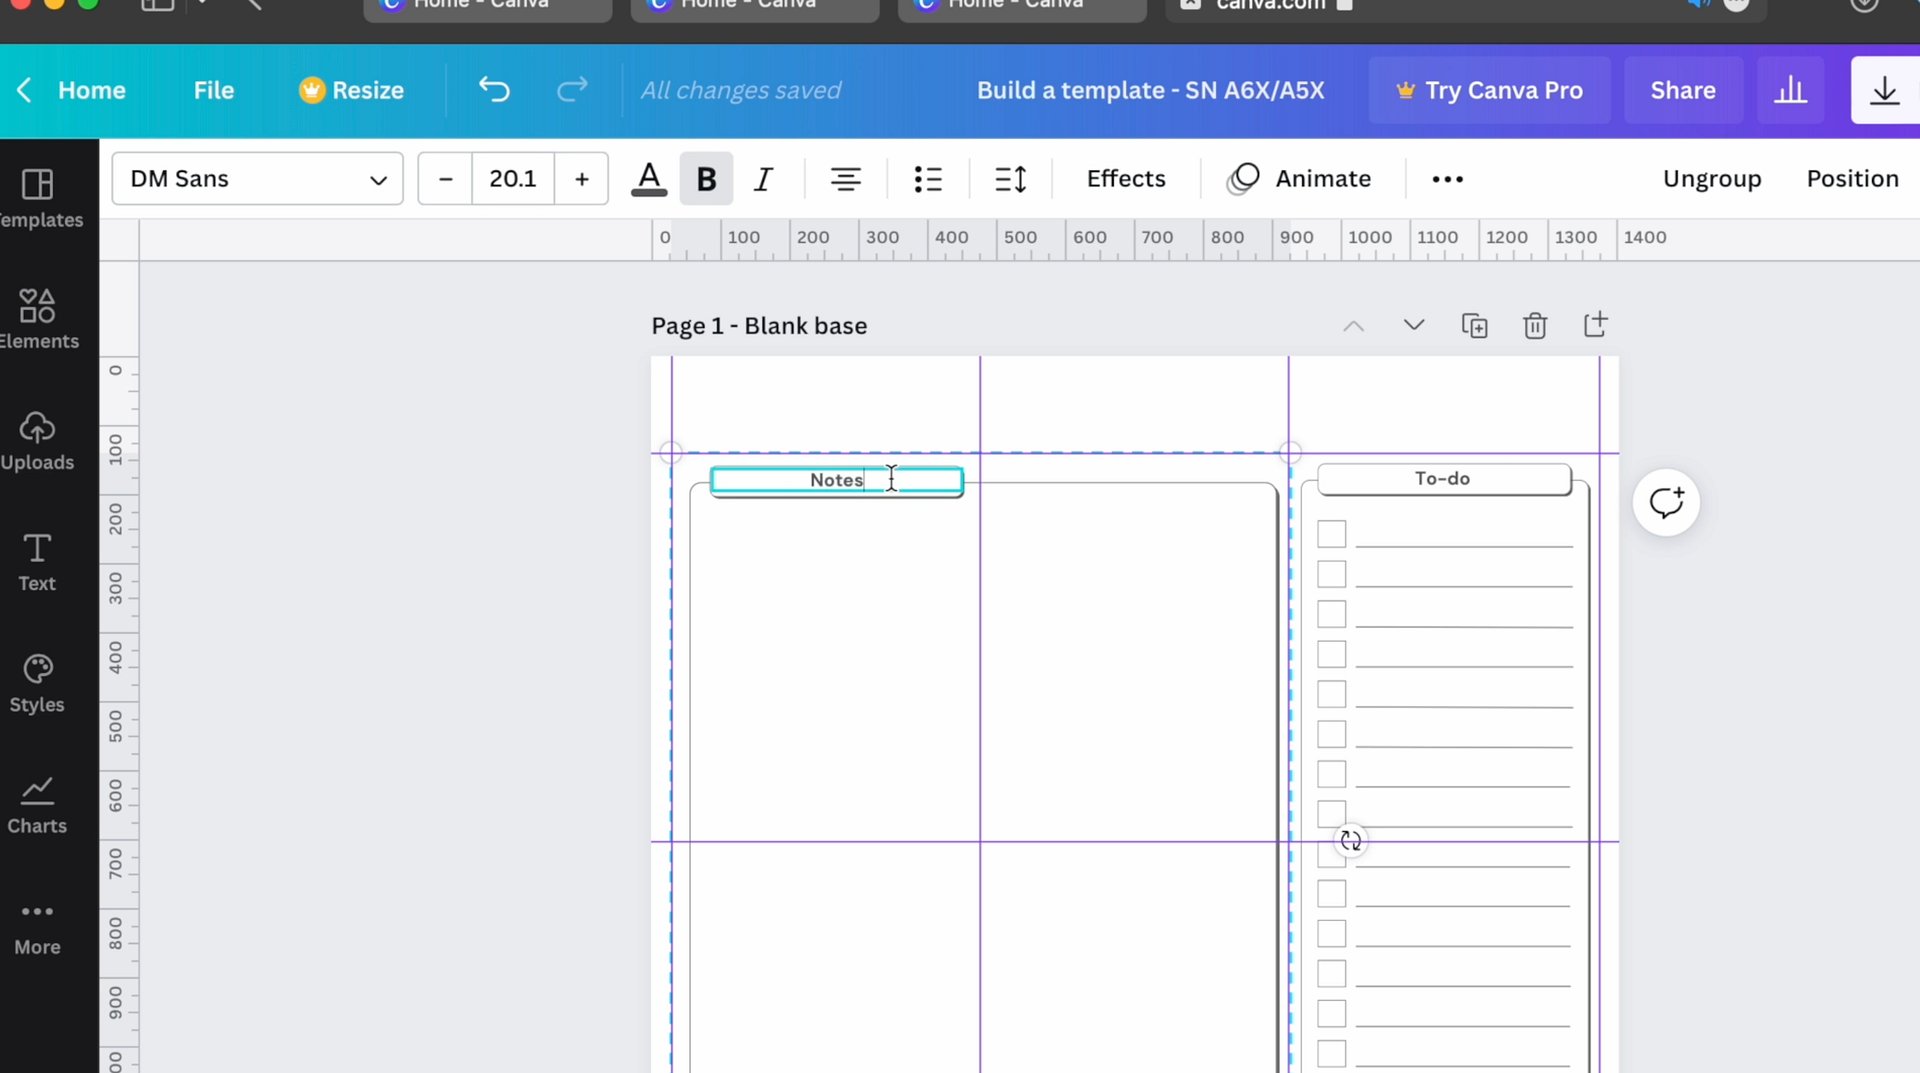Toggle italic formatting

[764, 178]
